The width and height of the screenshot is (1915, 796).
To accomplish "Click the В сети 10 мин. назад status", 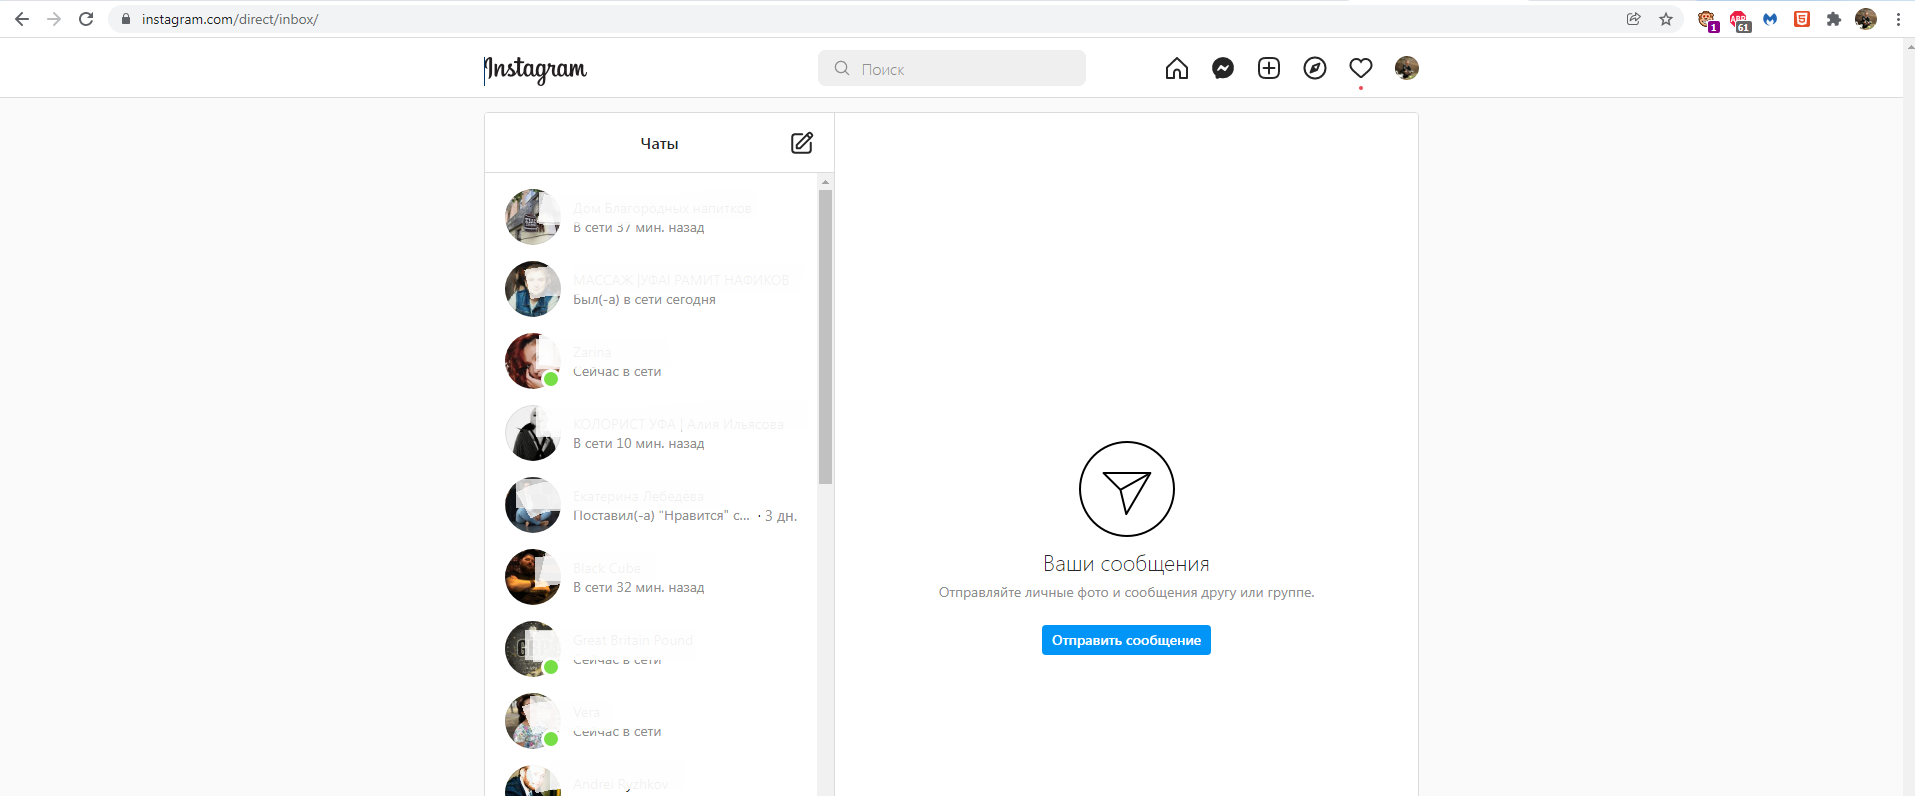I will click(638, 444).
